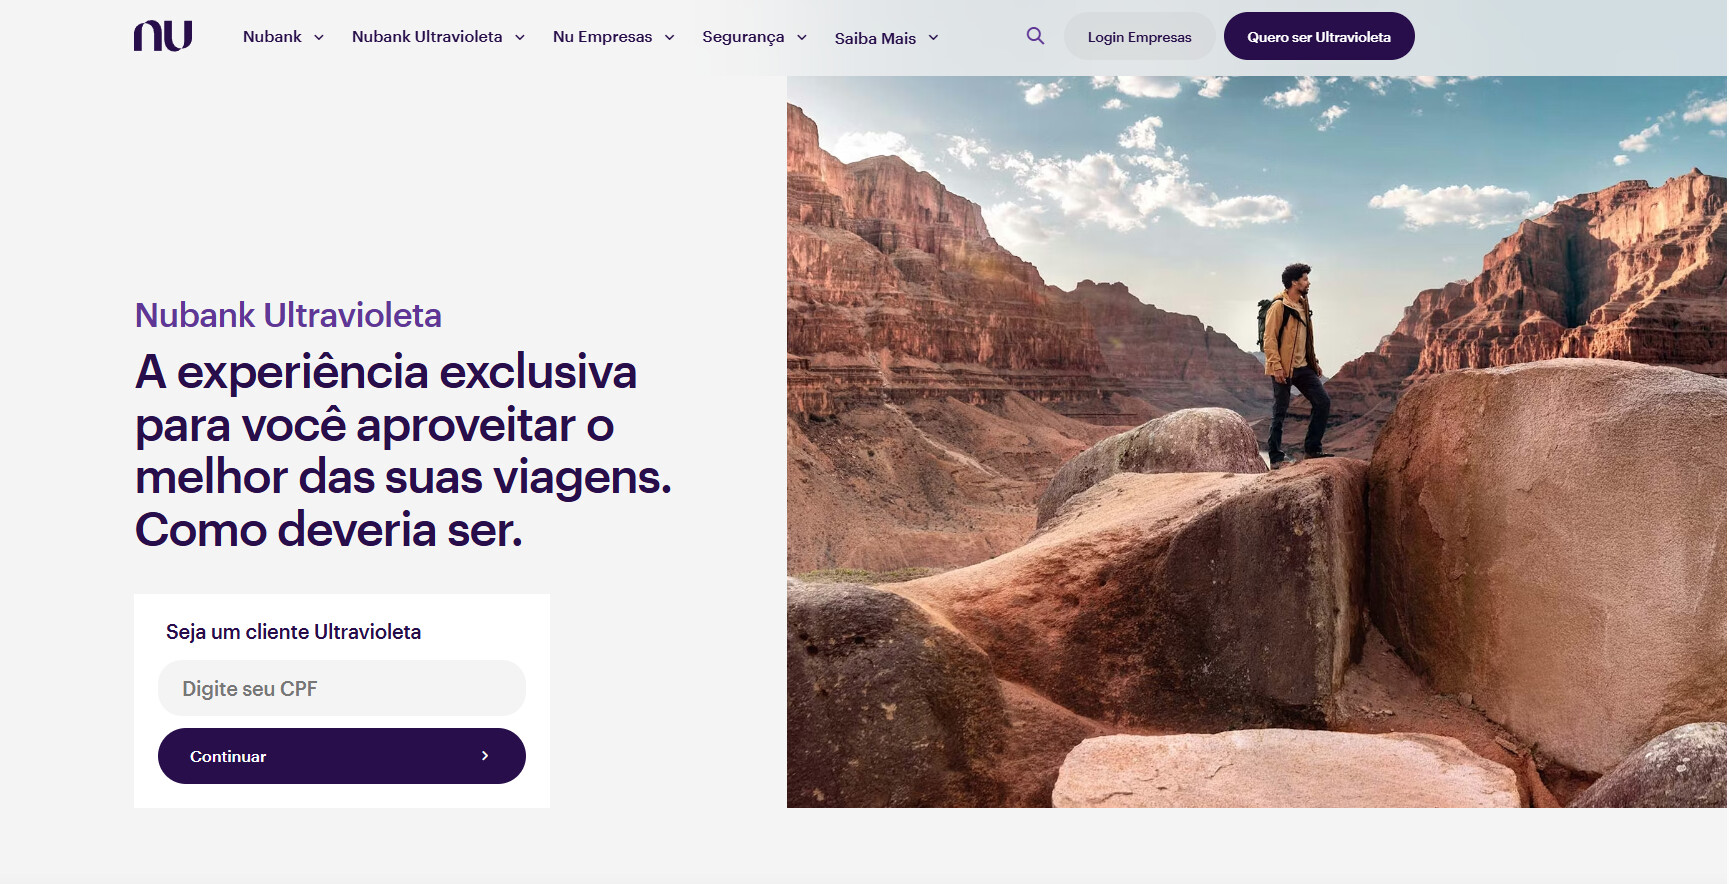Click Quero ser Ultravioleta button
Screen dimensions: 1729x884
[1319, 36]
